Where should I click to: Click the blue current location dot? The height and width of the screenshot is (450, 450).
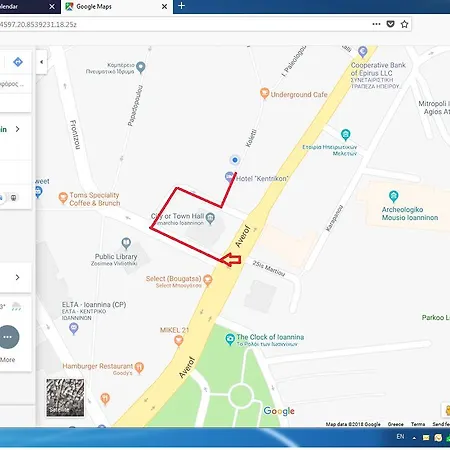point(235,160)
